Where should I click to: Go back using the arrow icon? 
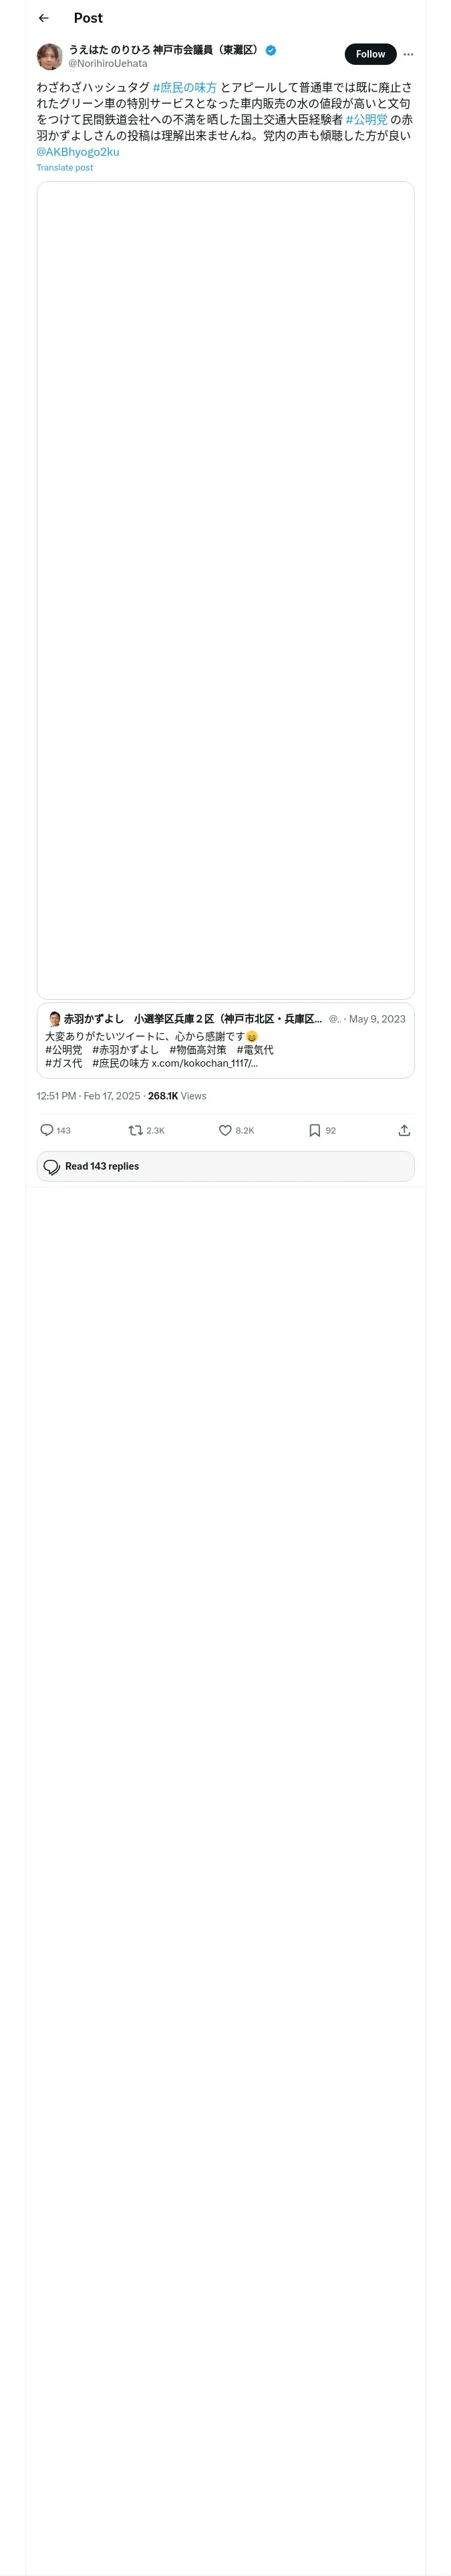43,18
